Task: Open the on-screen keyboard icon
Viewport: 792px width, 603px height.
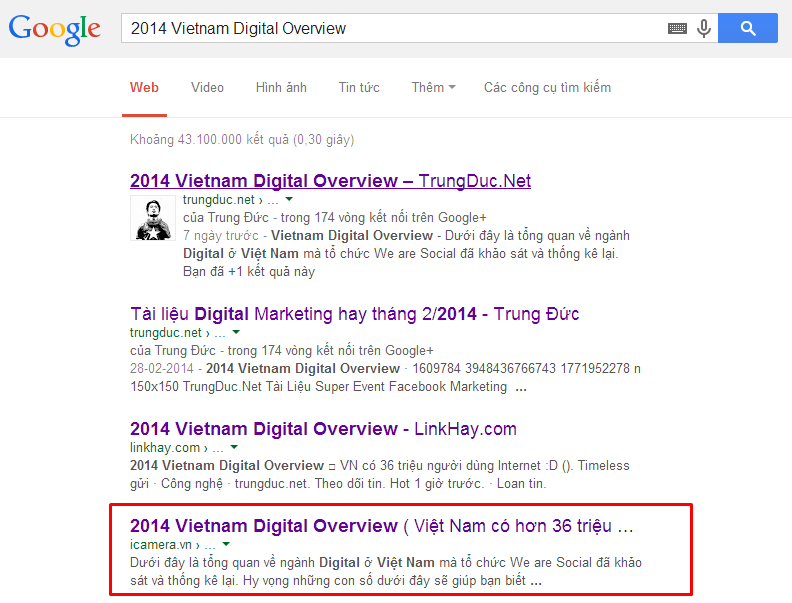Action: point(677,29)
